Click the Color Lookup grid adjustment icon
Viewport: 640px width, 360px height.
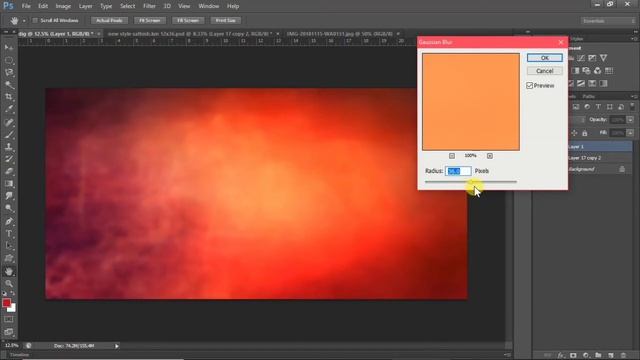pos(609,71)
